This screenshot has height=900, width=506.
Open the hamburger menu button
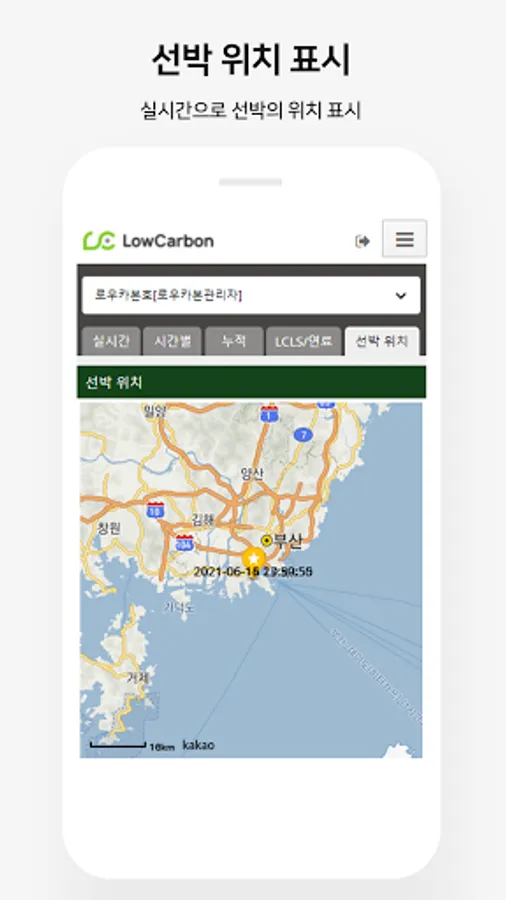click(x=404, y=239)
